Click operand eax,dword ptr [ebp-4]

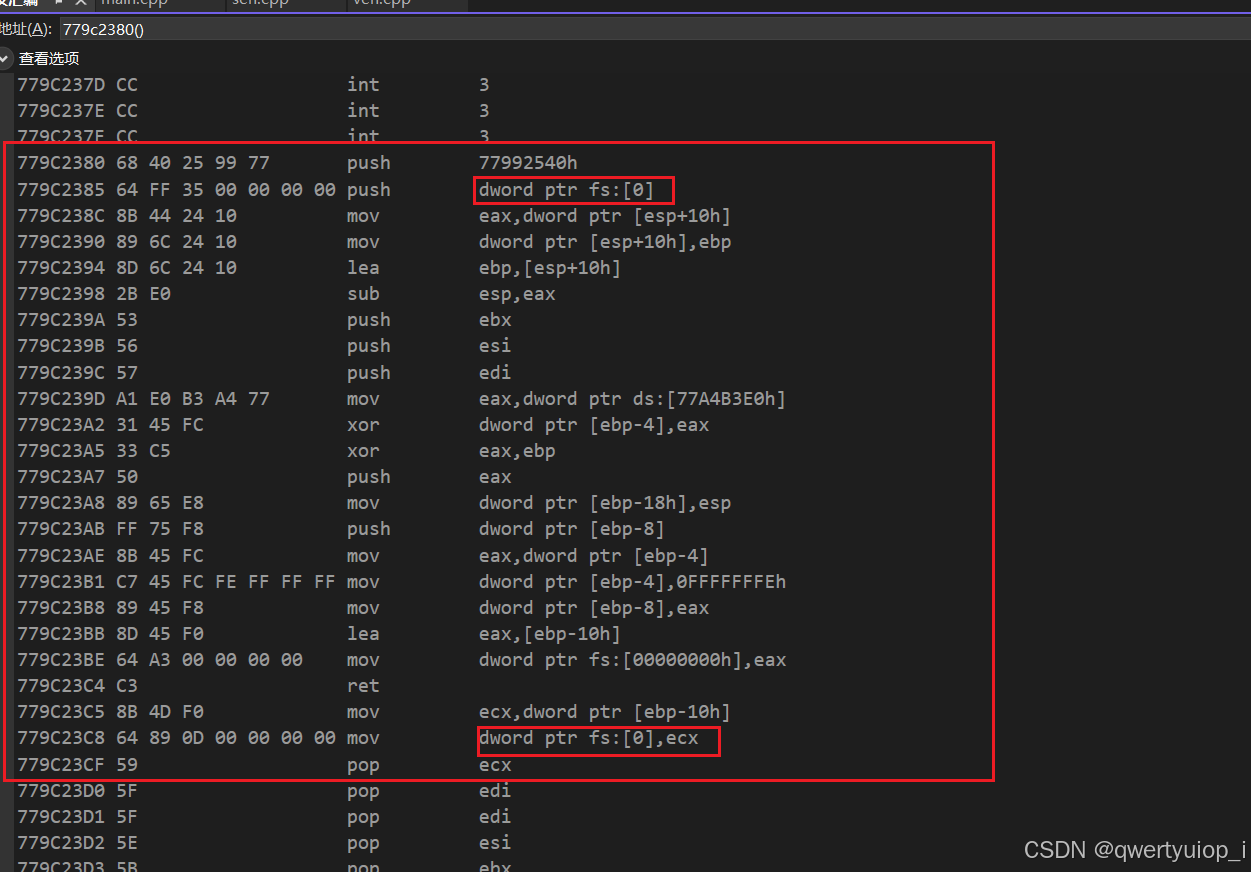click(594, 556)
